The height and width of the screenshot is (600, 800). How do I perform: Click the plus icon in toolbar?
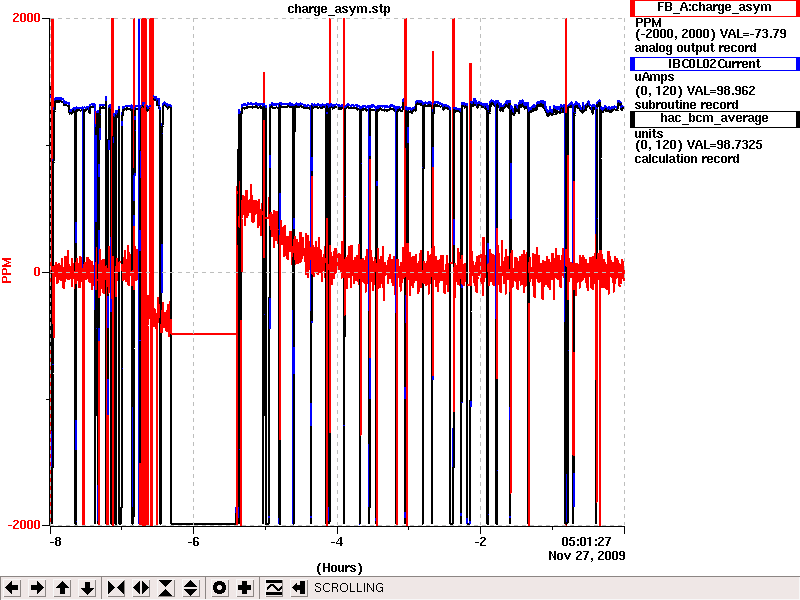(244, 588)
